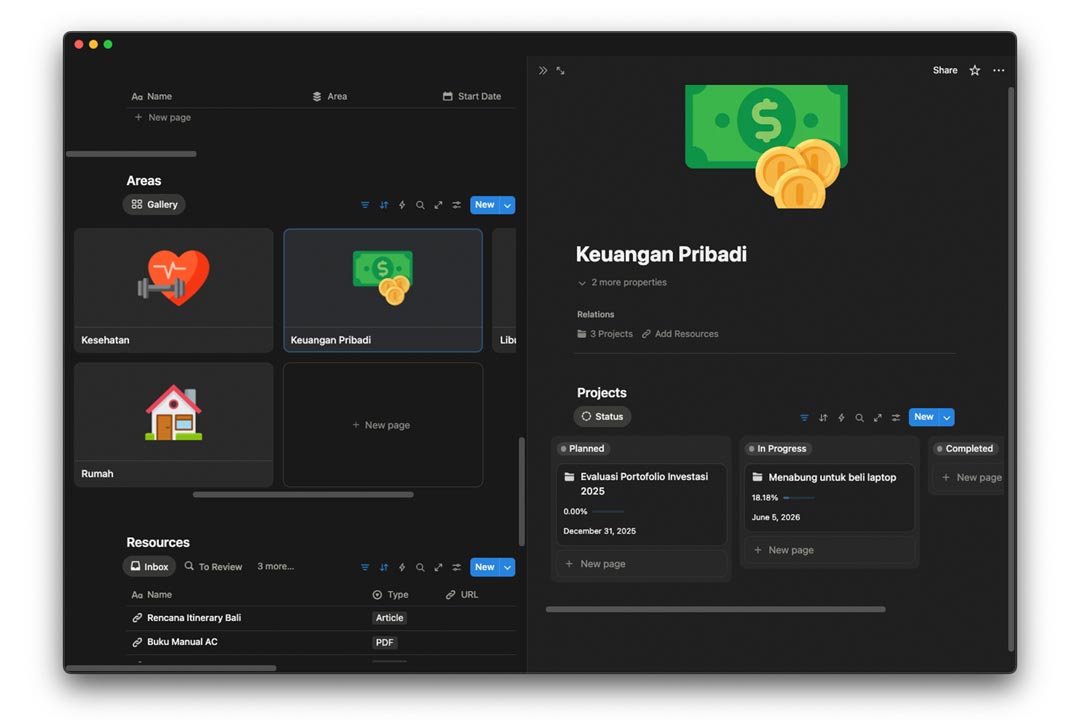Open dropdown arrow beside Projects New button
Image resolution: width=1080 pixels, height=720 pixels.
(946, 417)
